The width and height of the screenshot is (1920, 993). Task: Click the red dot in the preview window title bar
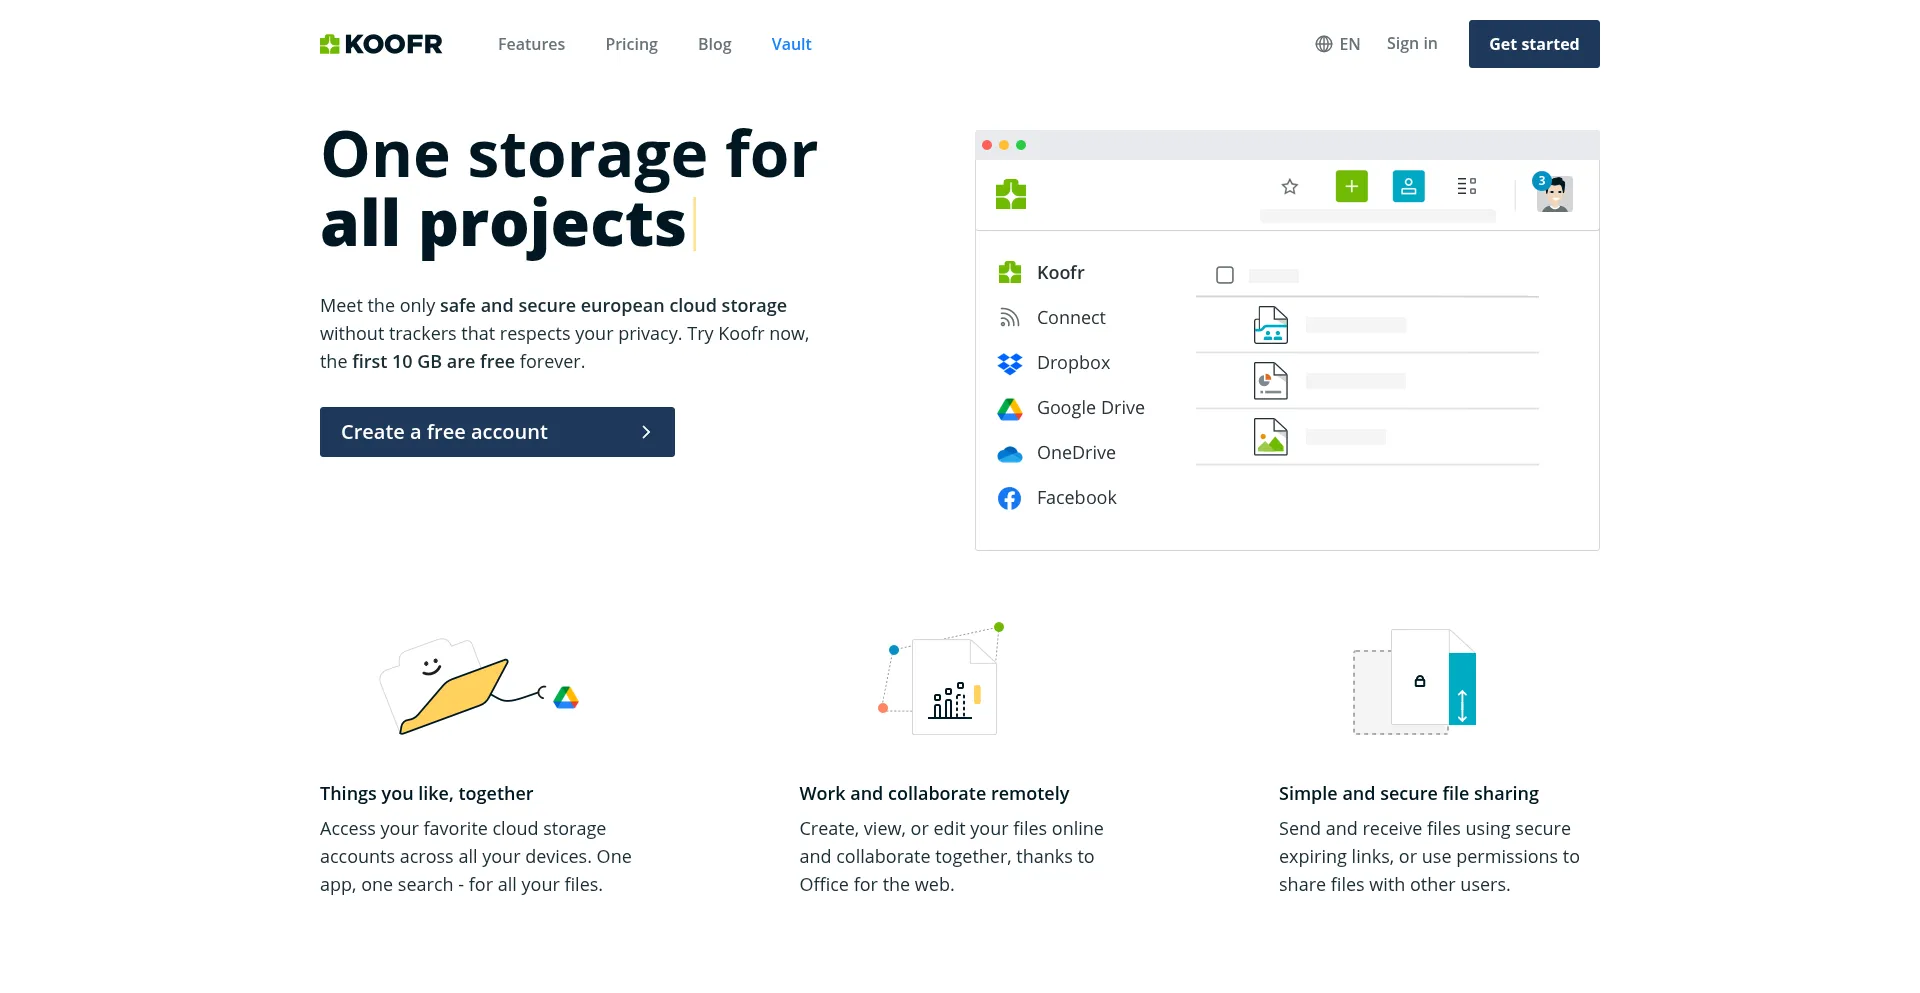click(x=987, y=145)
